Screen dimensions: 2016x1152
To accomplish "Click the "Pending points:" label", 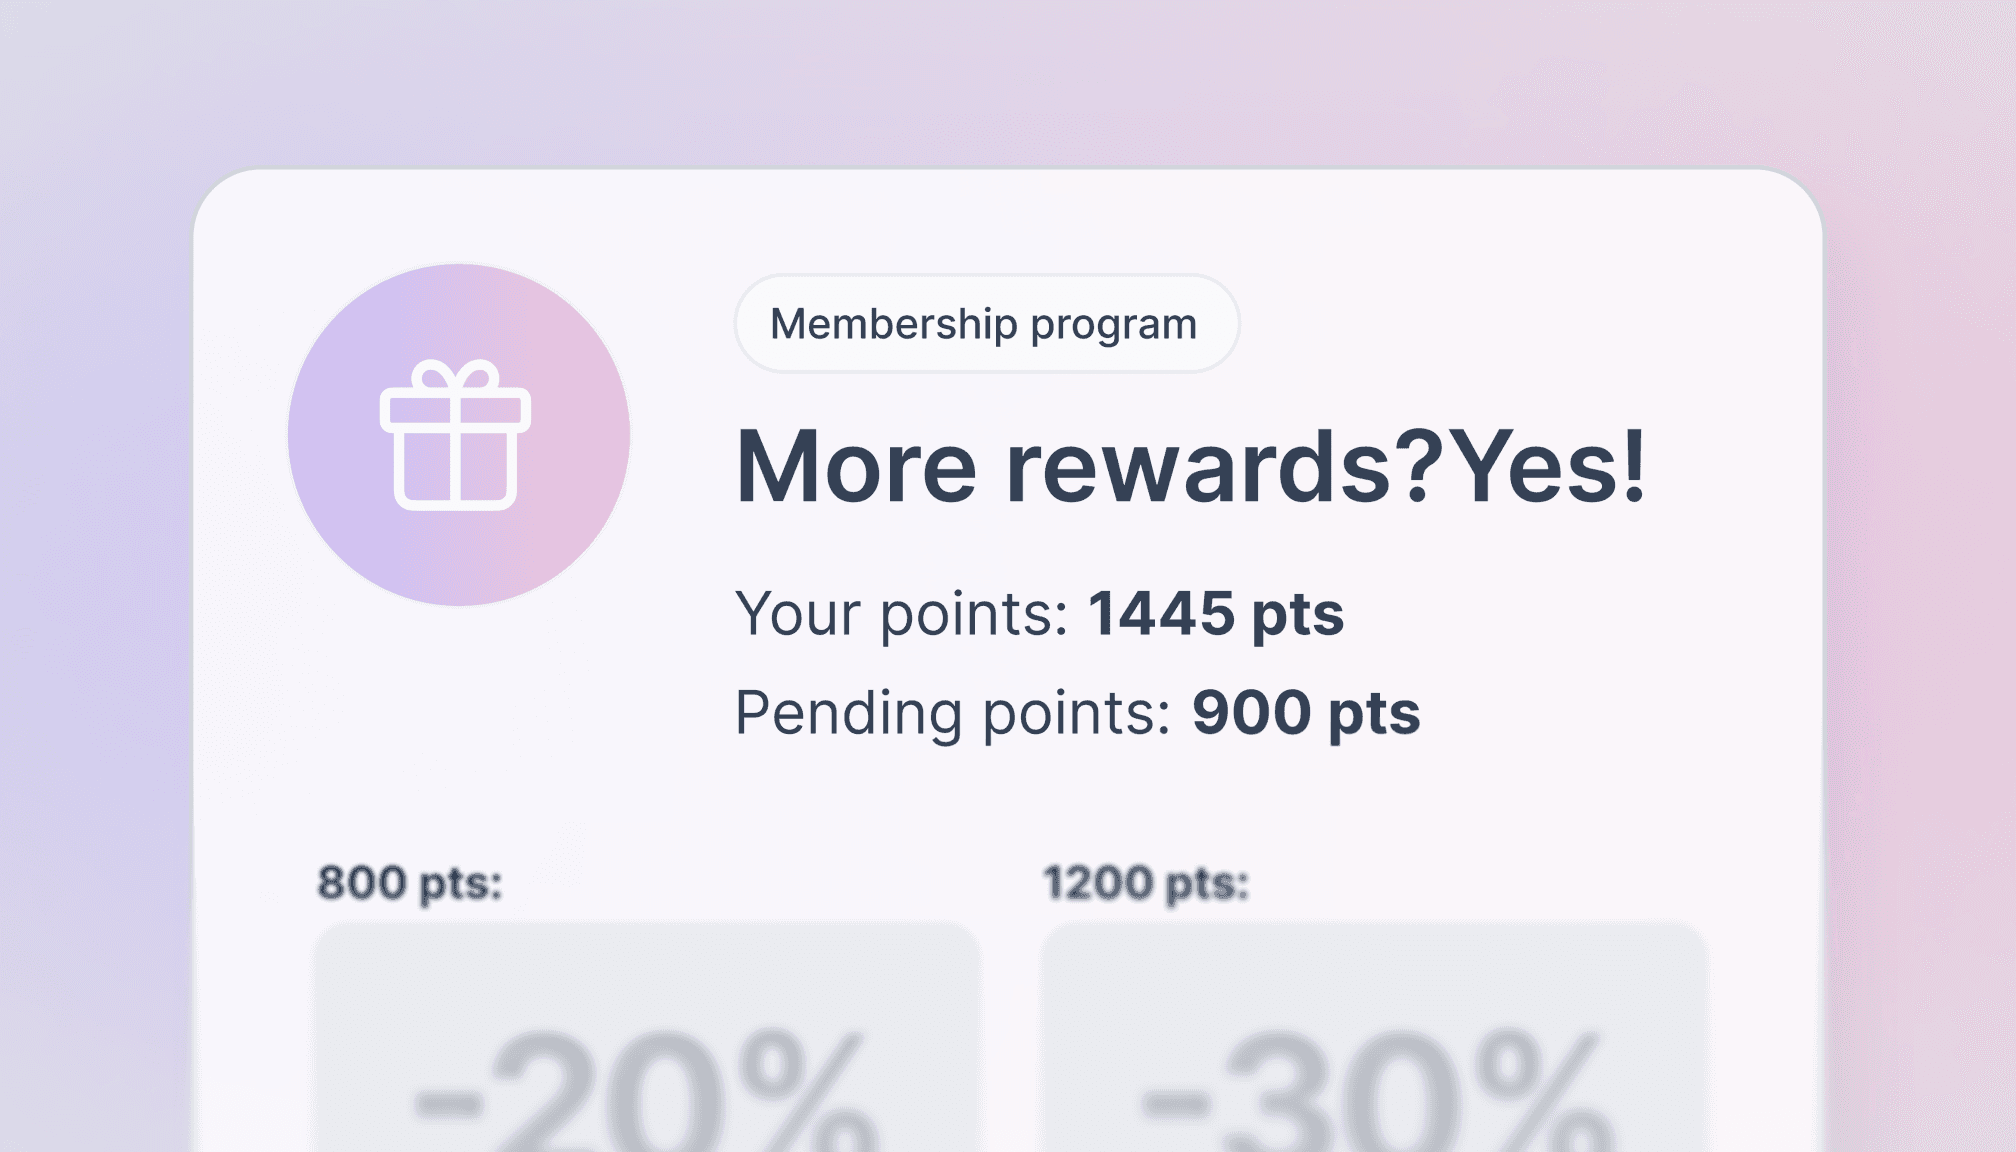I will (952, 713).
